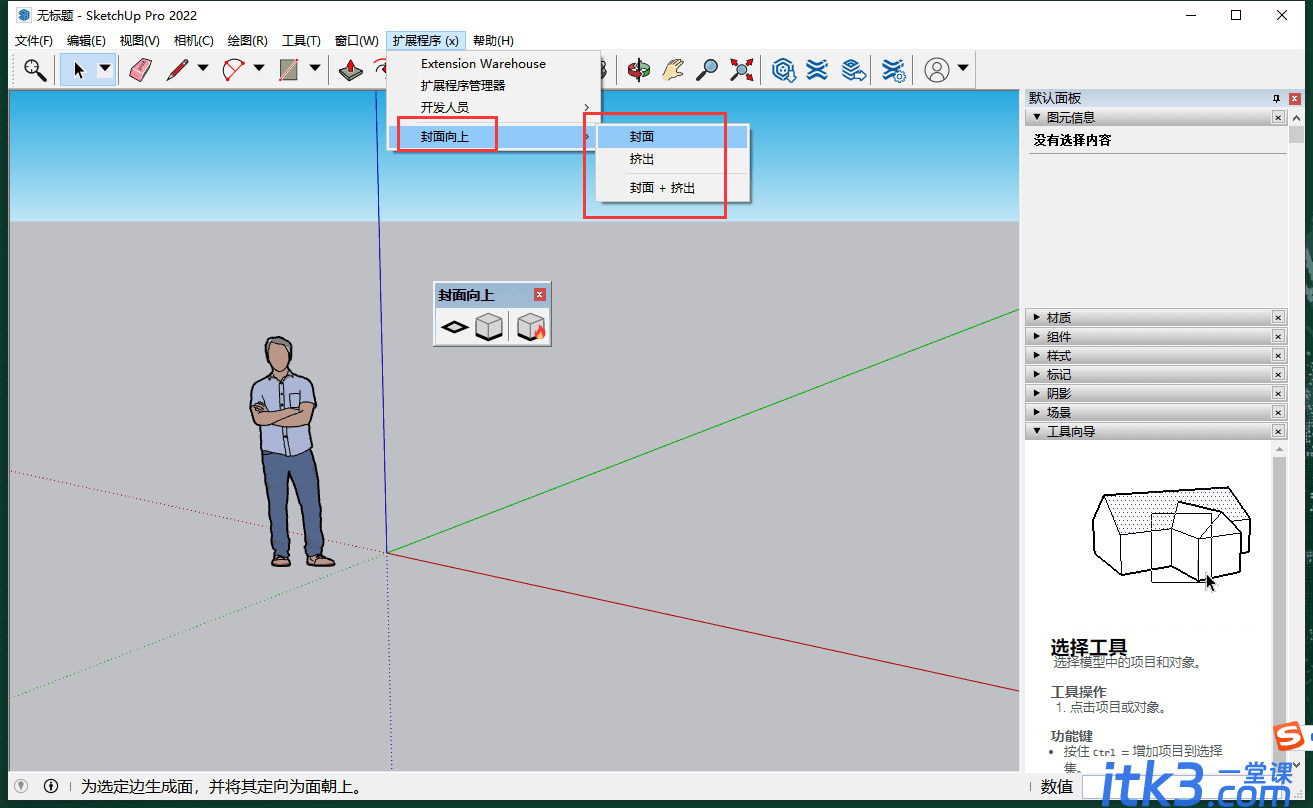Select the arrow Select tool

(x=78, y=69)
